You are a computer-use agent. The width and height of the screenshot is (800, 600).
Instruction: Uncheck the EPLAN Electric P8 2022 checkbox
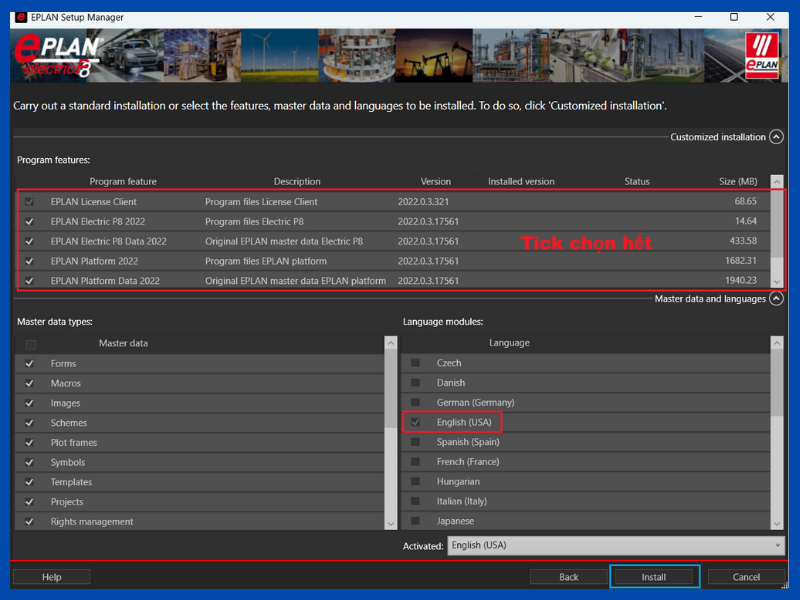[29, 221]
